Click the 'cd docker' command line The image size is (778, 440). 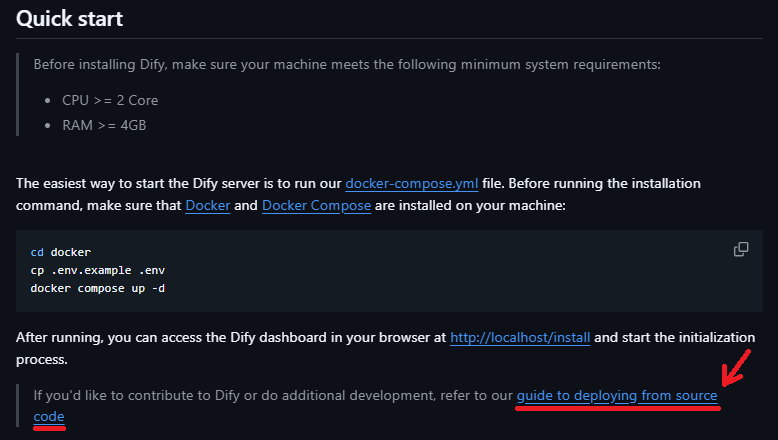pos(61,252)
